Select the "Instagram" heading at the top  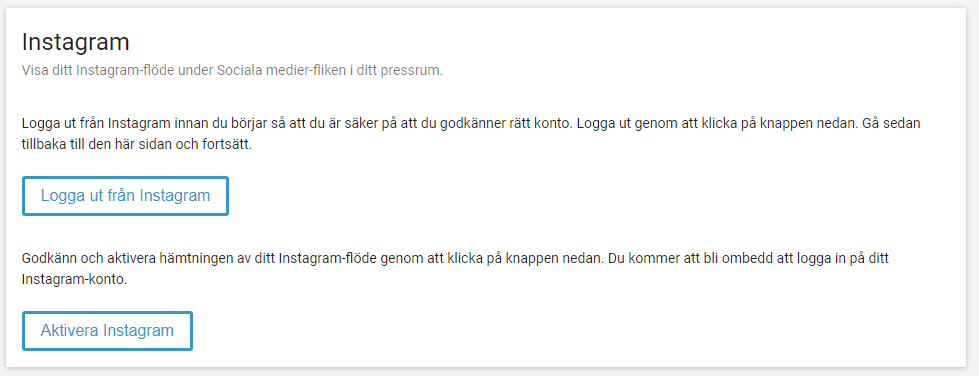76,42
